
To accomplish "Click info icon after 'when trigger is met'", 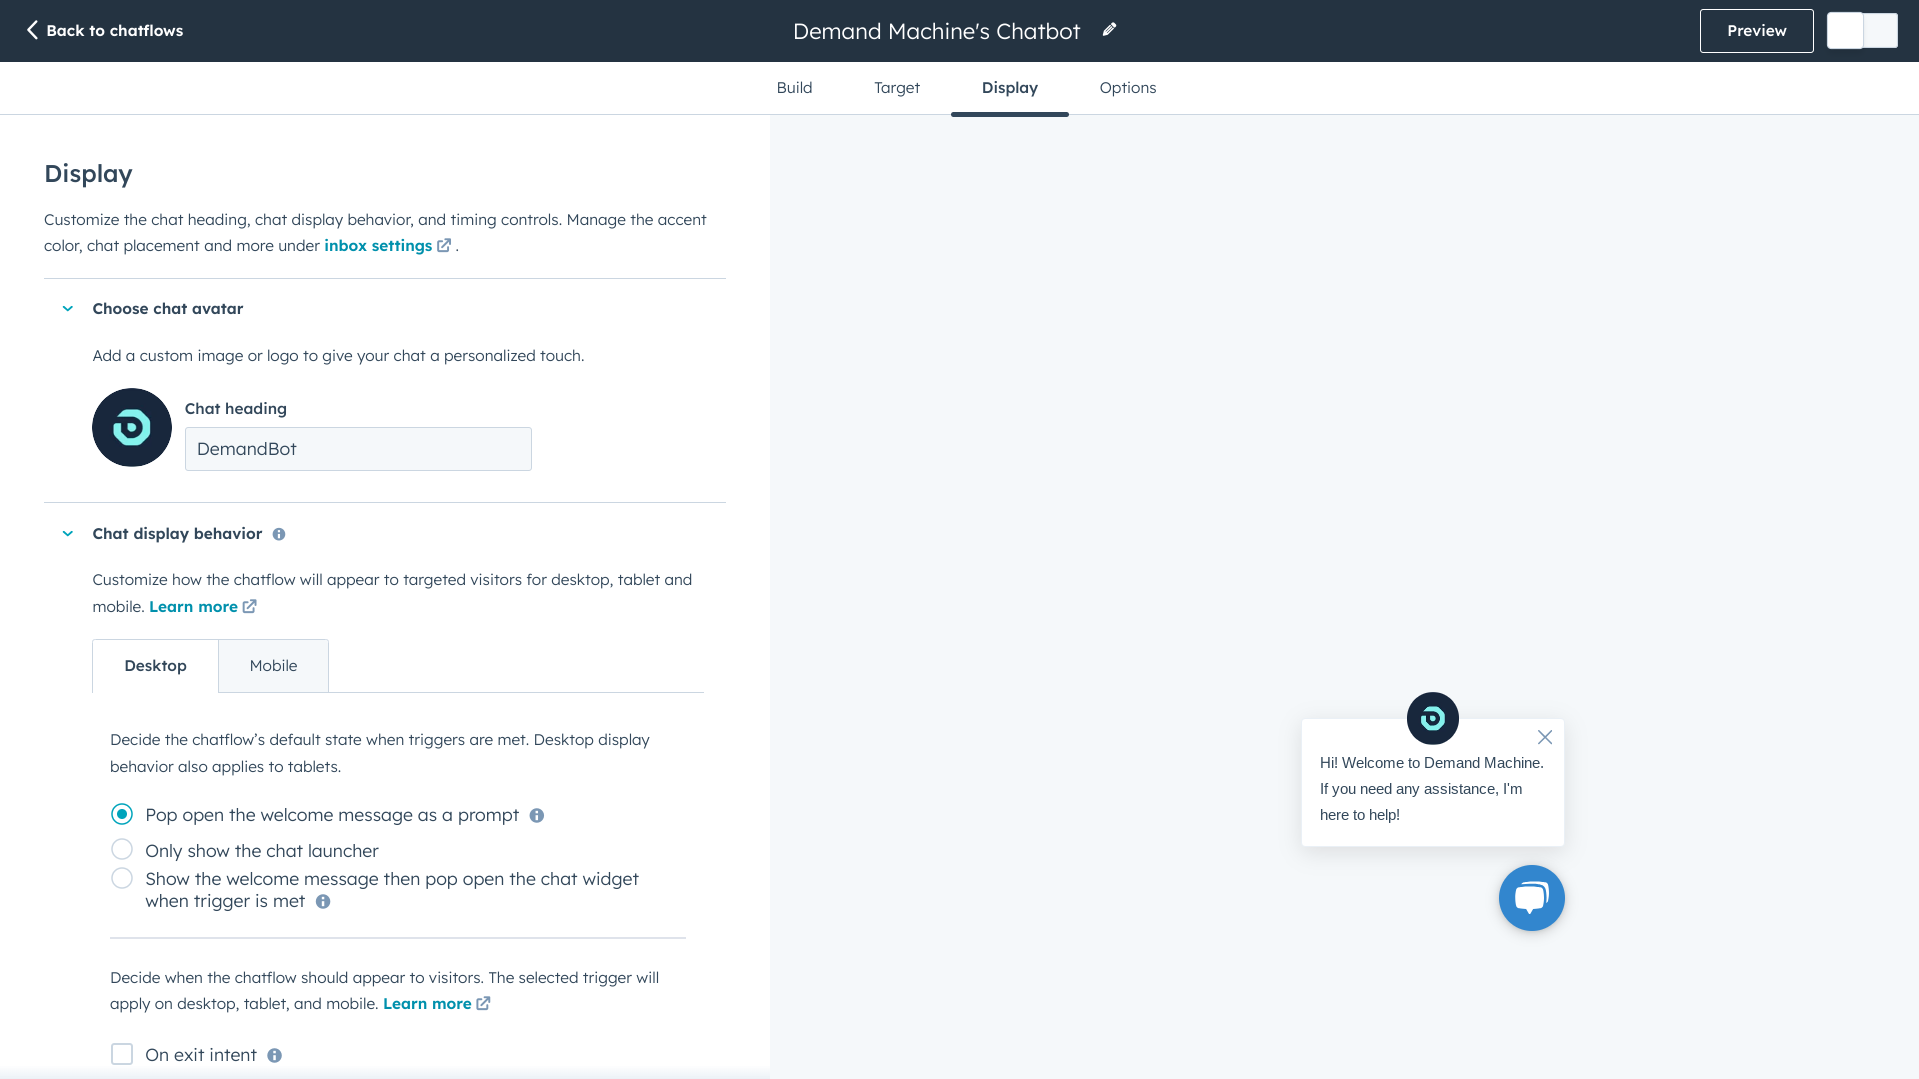I will 323,902.
